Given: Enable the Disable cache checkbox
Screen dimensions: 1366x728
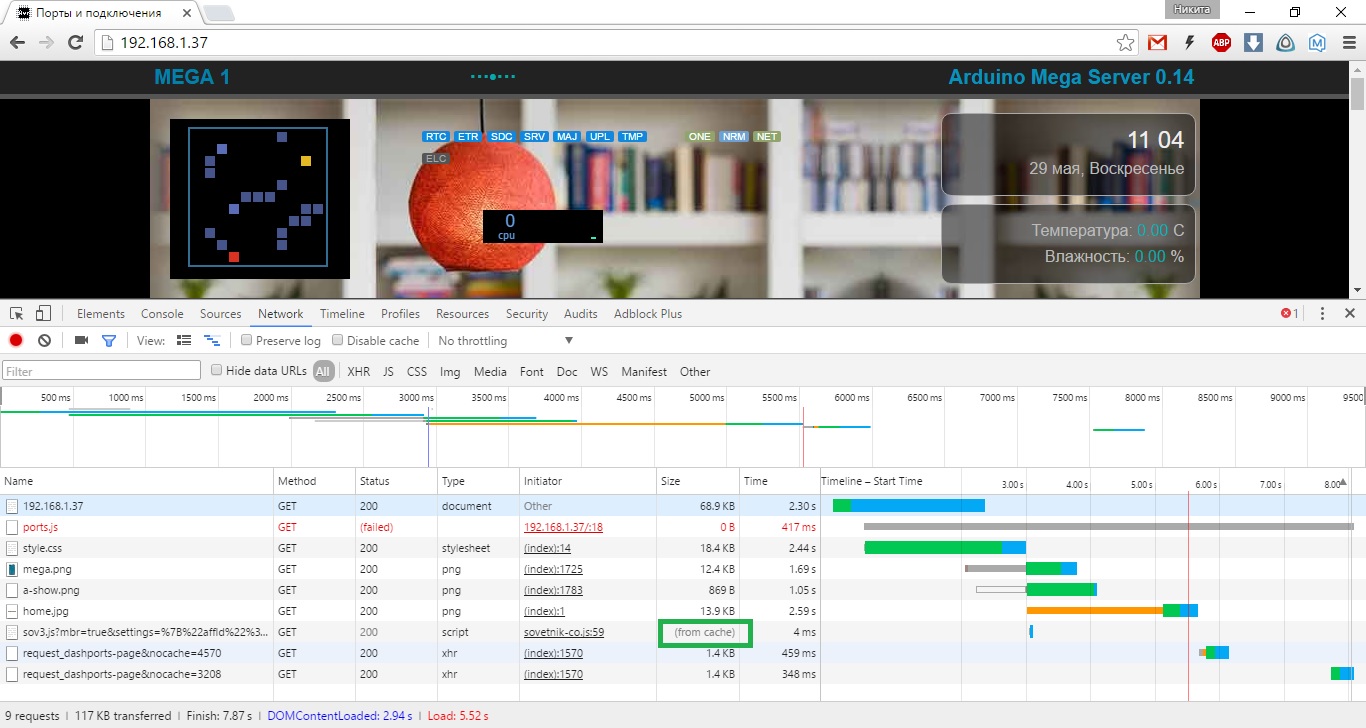Looking at the screenshot, I should (x=338, y=341).
